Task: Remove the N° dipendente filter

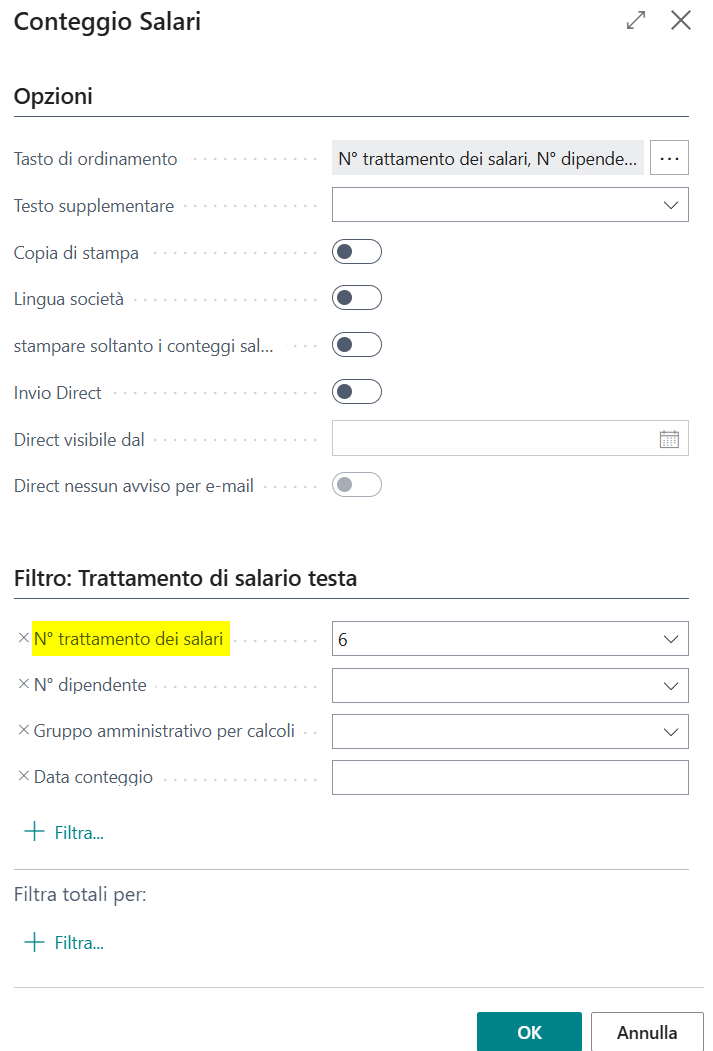Action: pyautogui.click(x=23, y=685)
